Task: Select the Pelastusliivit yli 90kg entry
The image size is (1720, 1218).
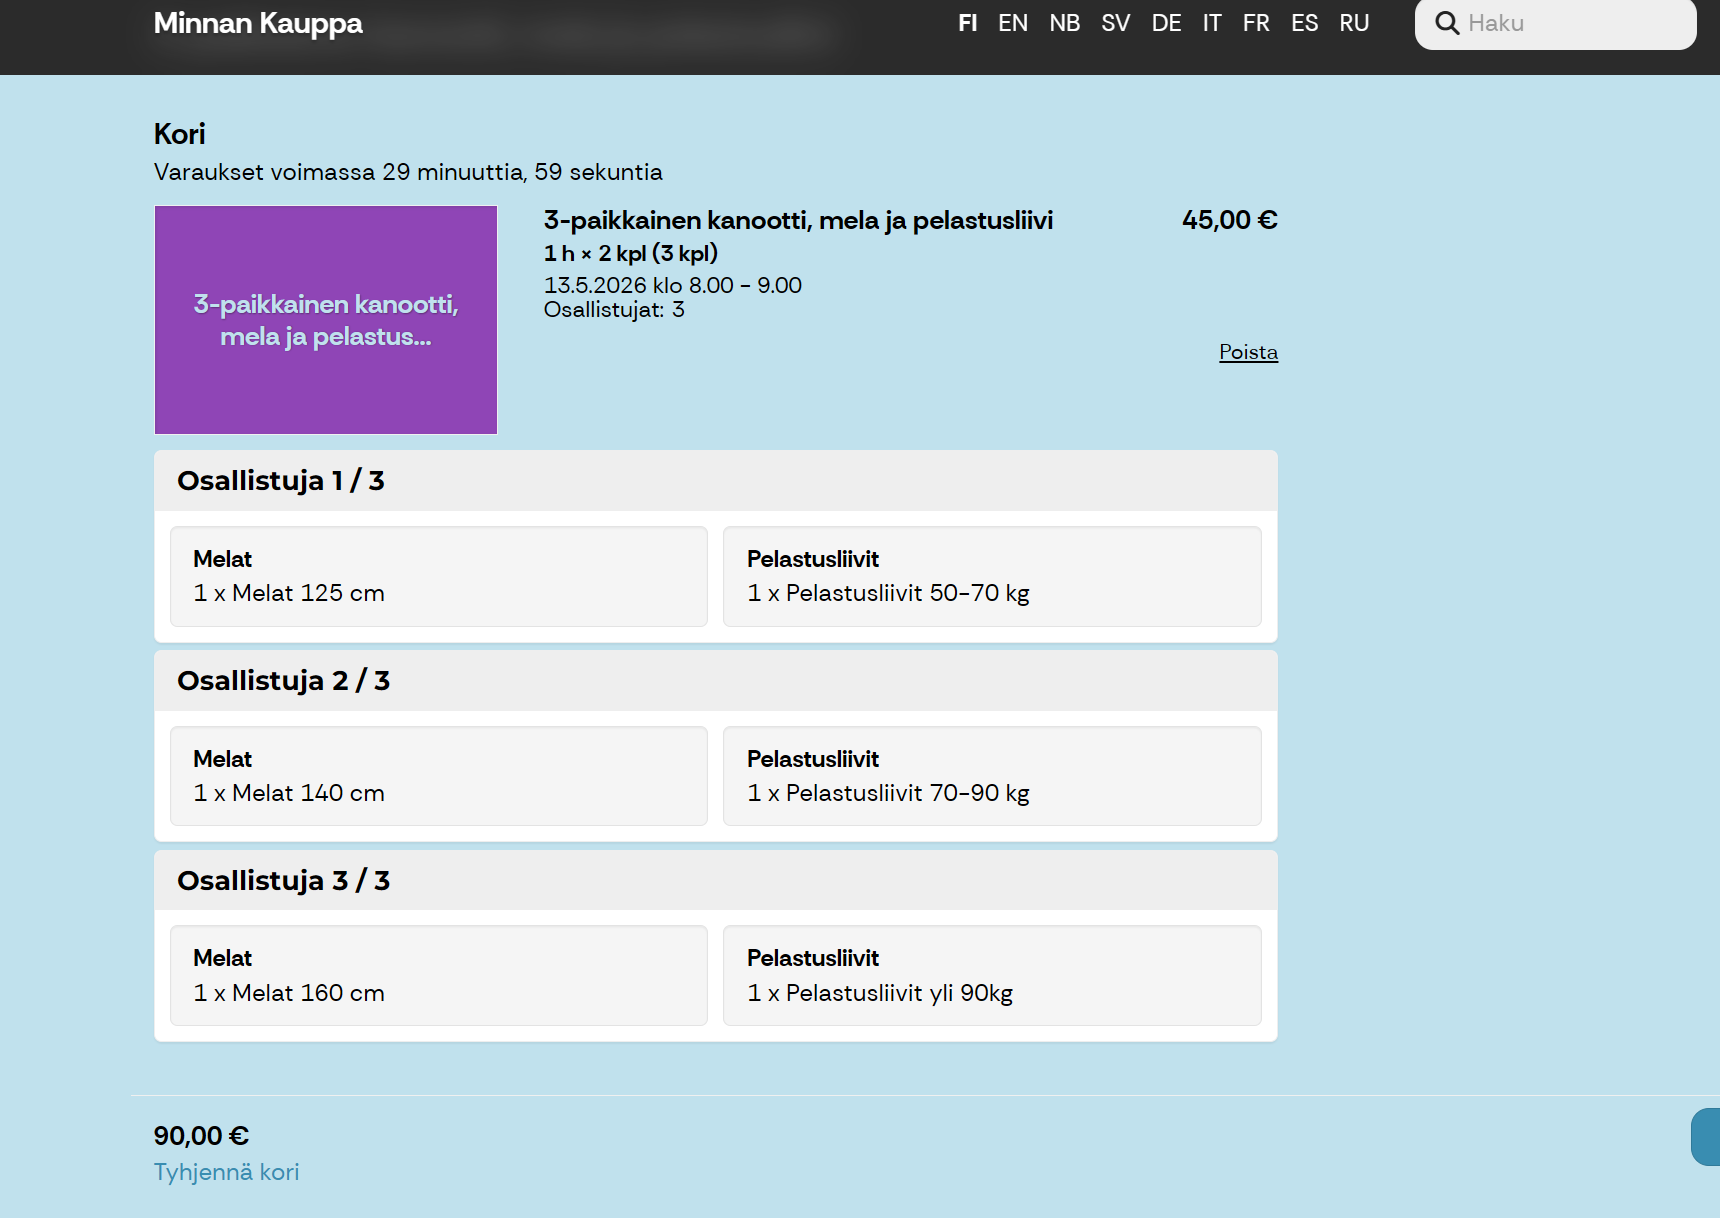Action: (x=992, y=976)
